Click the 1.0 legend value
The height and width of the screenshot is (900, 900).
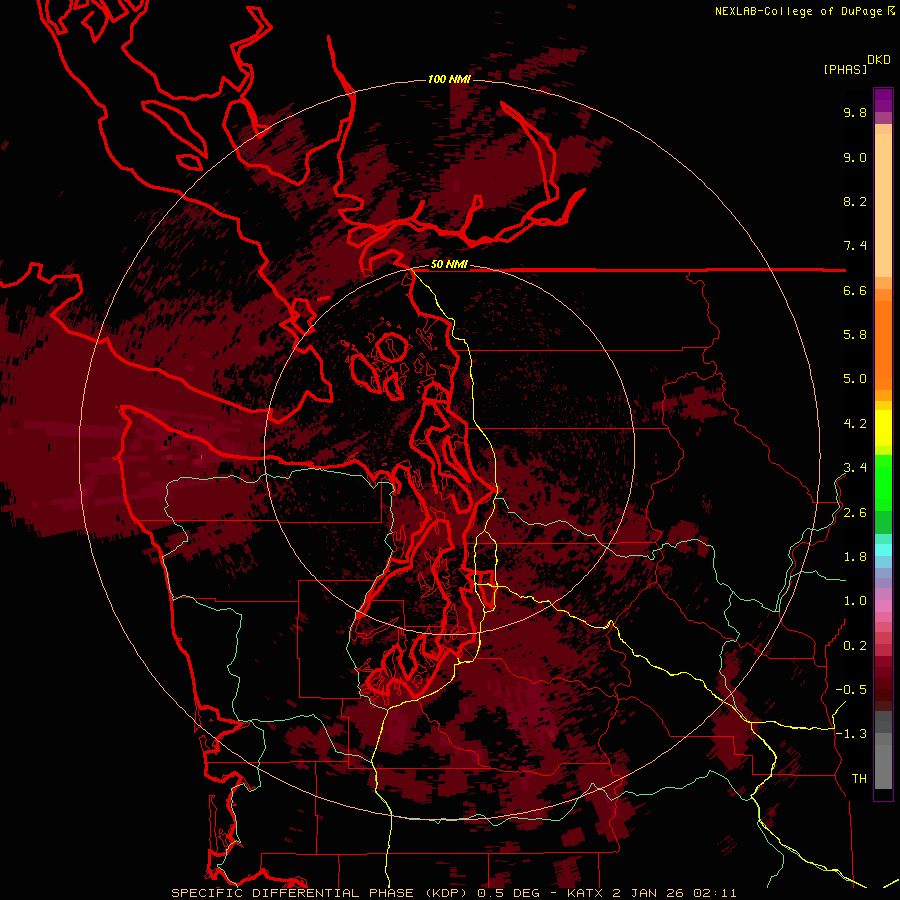[855, 601]
